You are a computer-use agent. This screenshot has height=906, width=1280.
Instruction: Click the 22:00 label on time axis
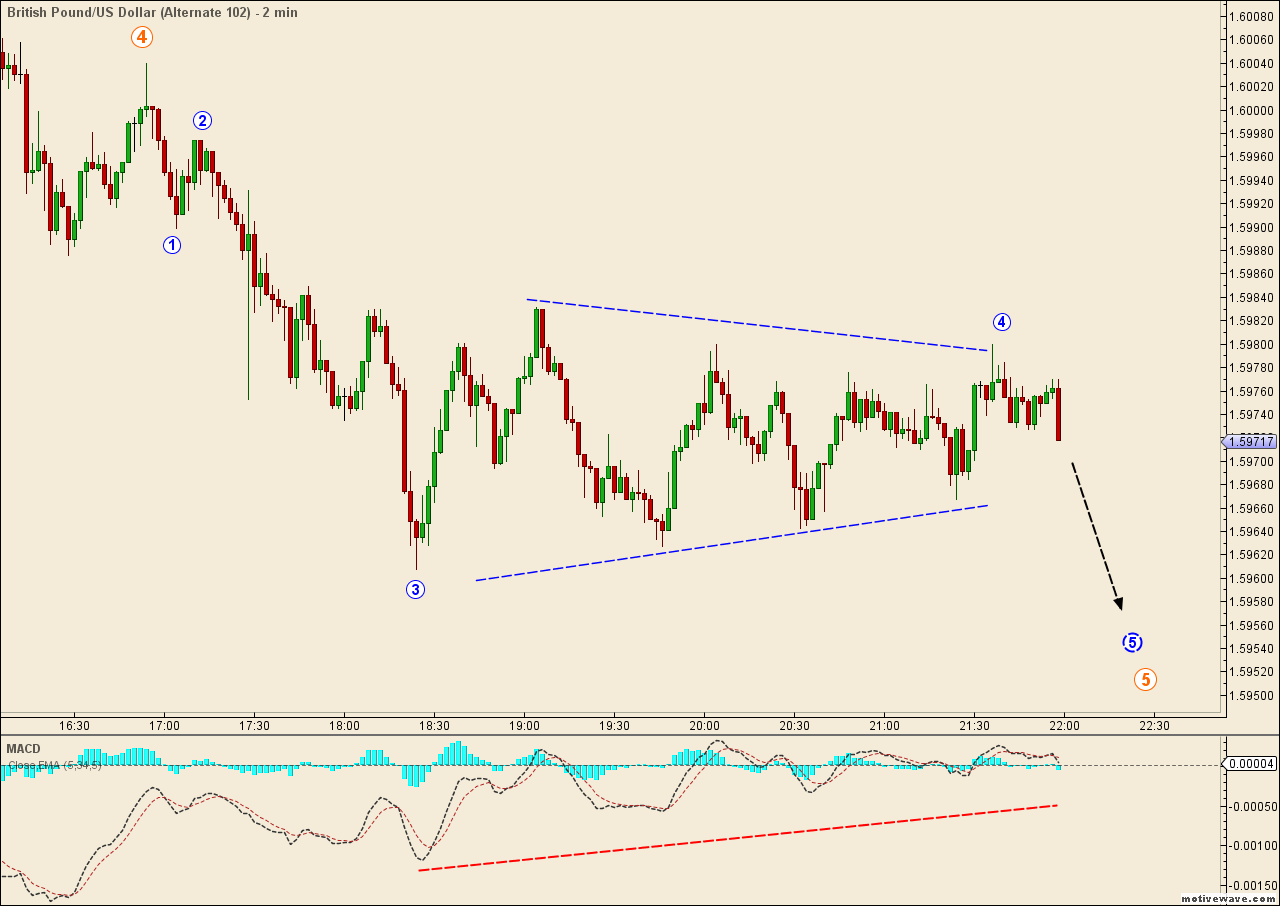click(x=1063, y=727)
